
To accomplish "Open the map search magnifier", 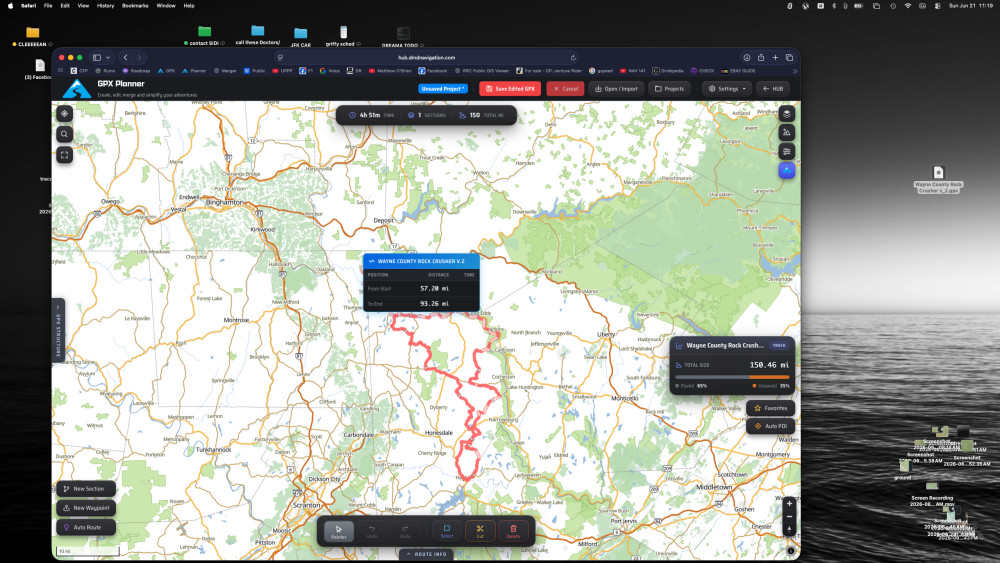I will tap(64, 134).
